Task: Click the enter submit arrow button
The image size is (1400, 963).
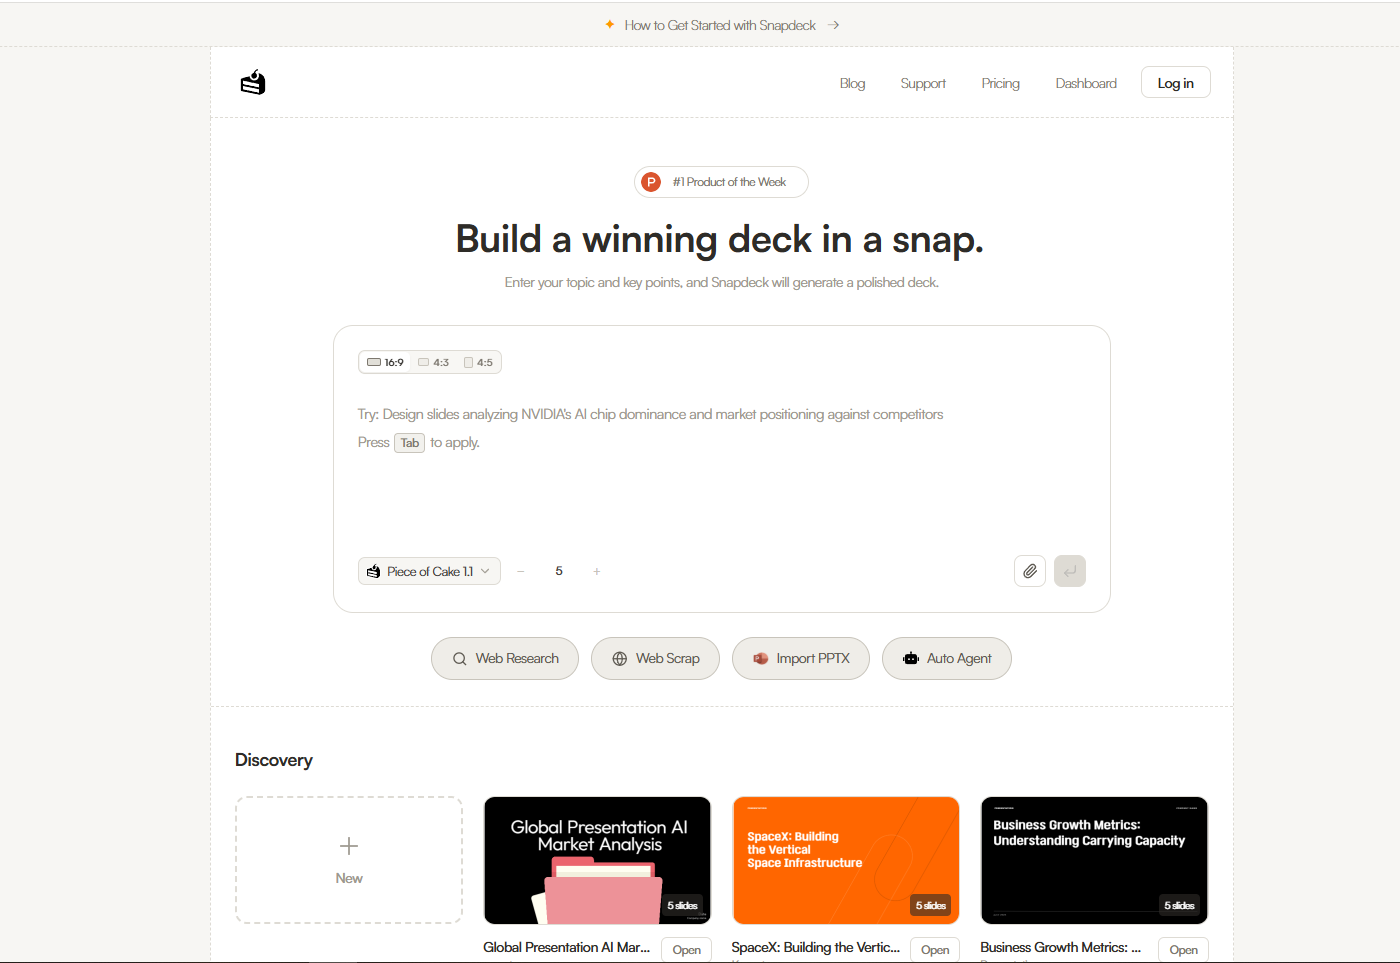Action: pos(1070,571)
